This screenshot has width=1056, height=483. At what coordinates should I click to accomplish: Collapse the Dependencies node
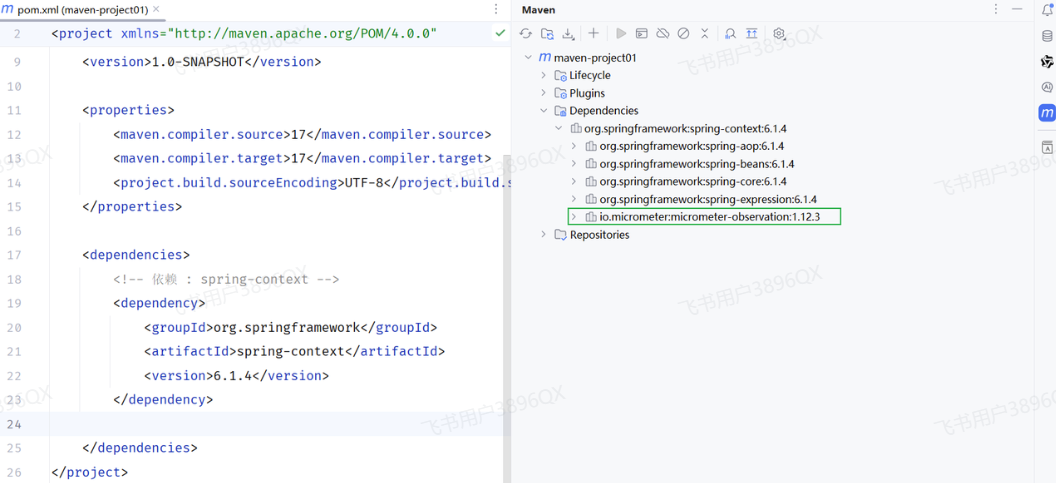(543, 110)
